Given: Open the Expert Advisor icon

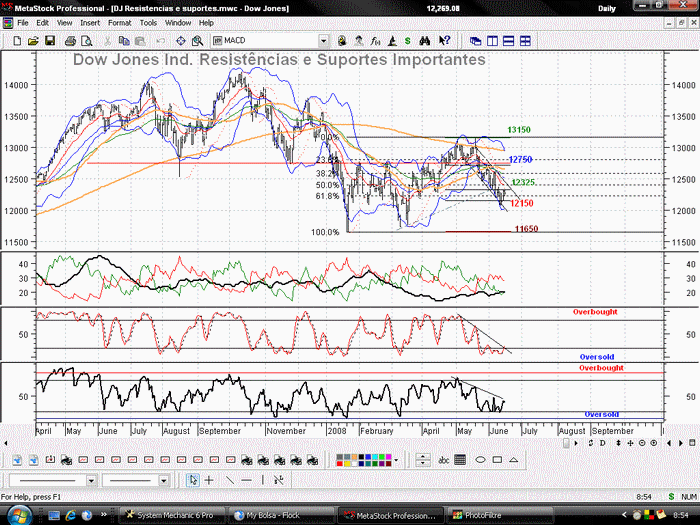Looking at the screenshot, I should click(x=359, y=41).
